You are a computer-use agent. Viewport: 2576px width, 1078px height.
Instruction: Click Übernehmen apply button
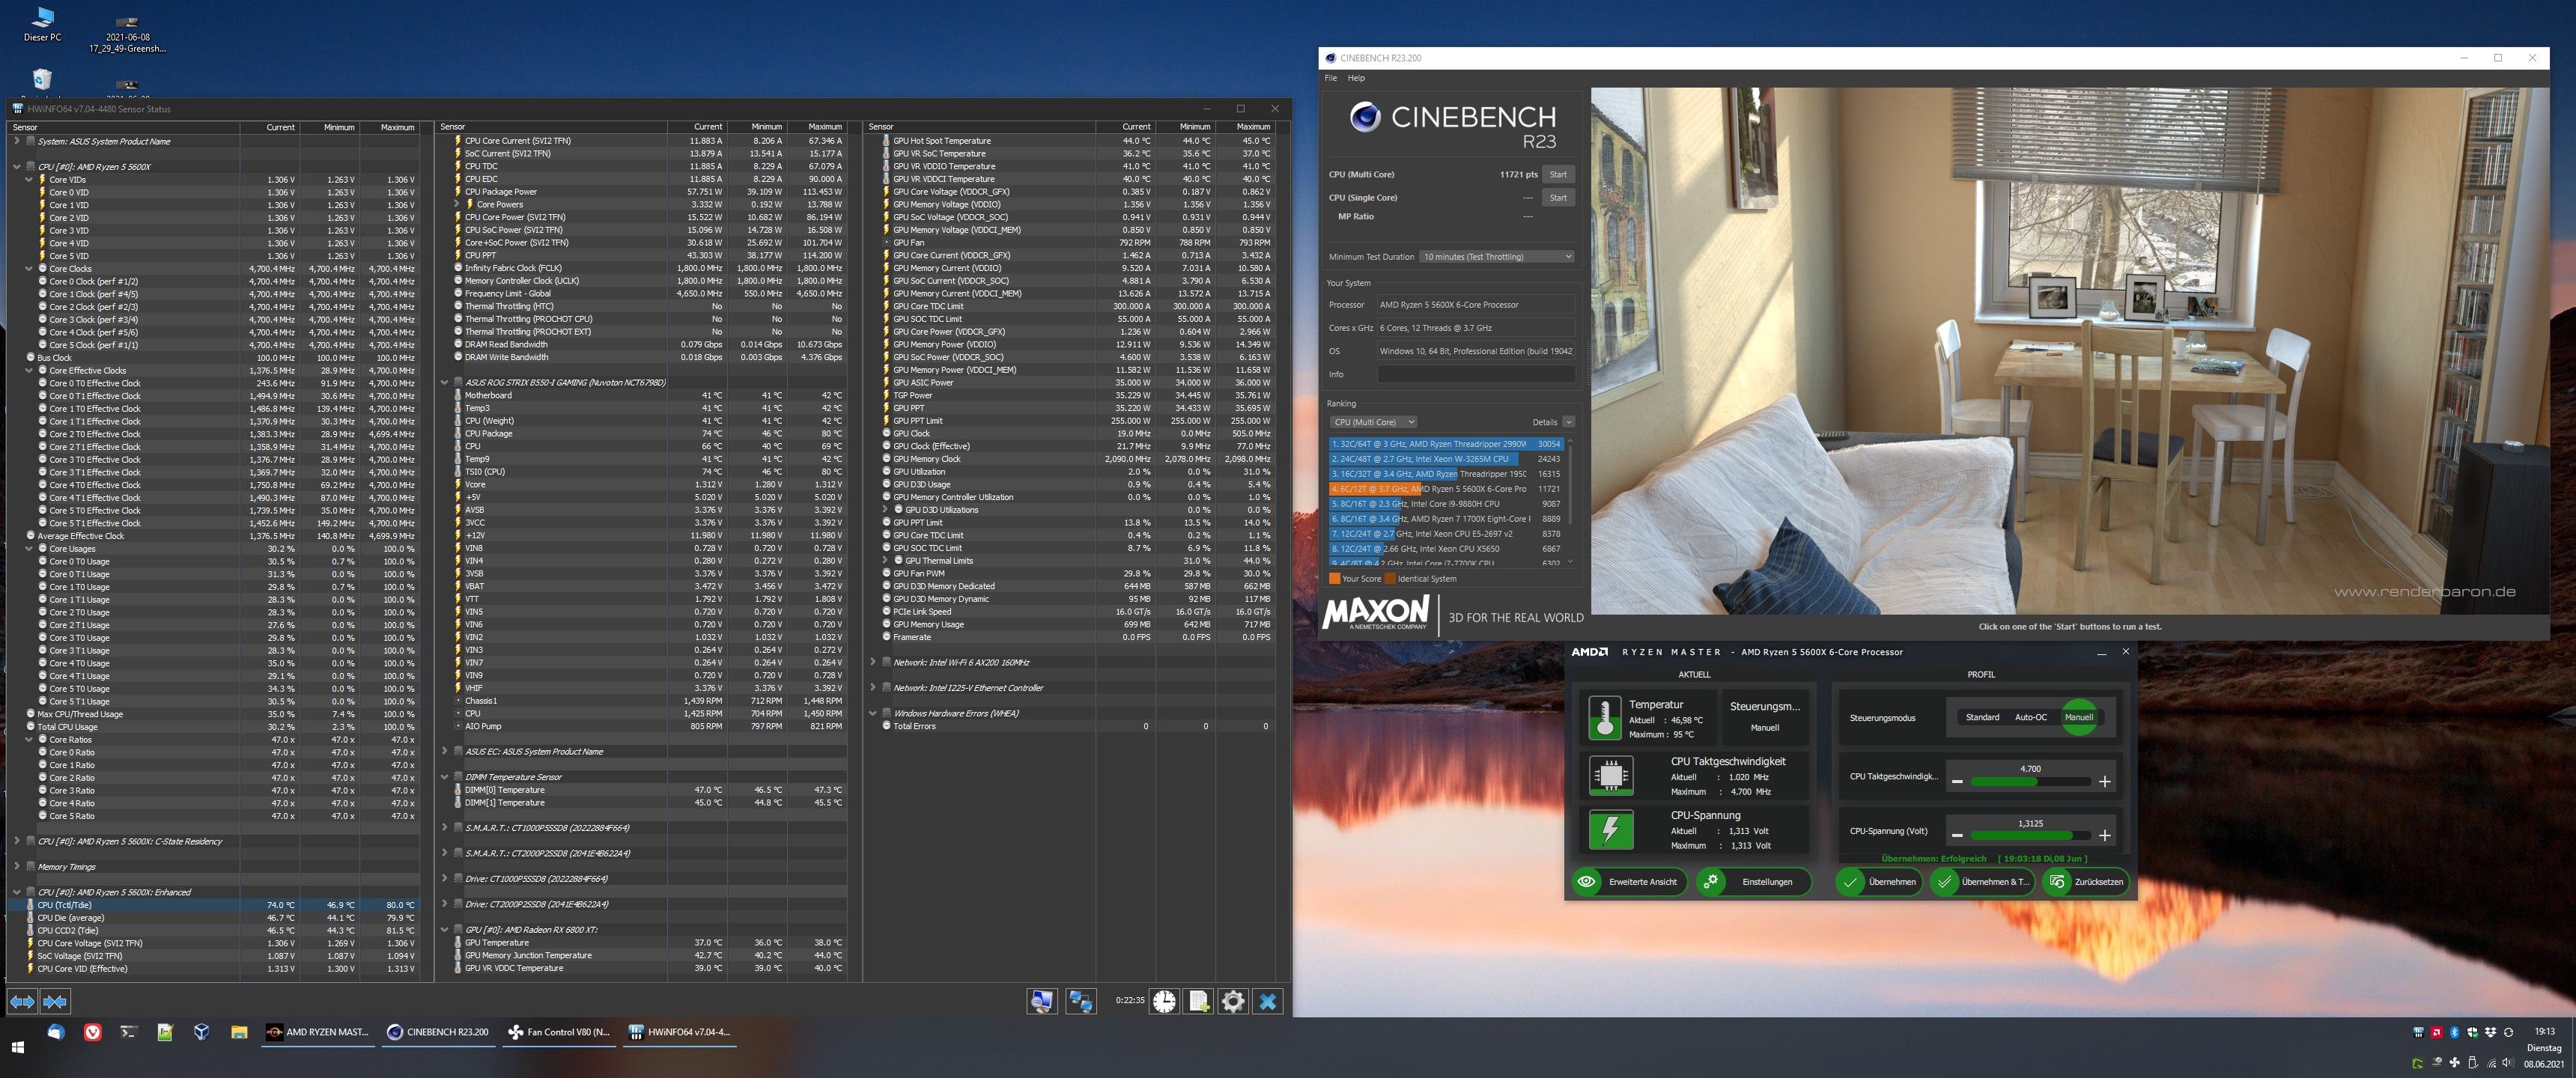1879,882
